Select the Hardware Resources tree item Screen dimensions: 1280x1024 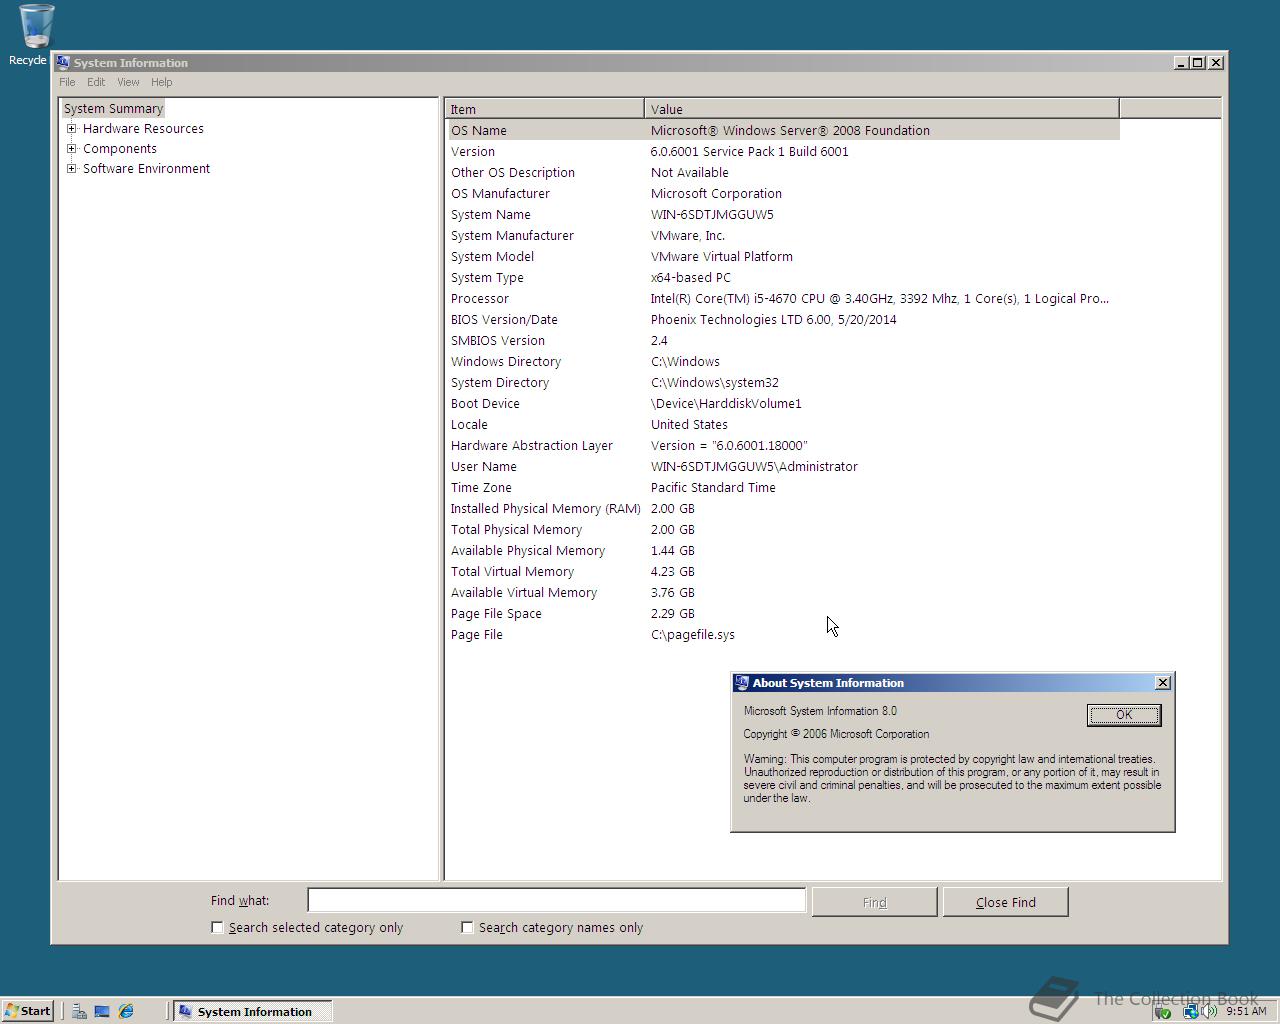[143, 128]
